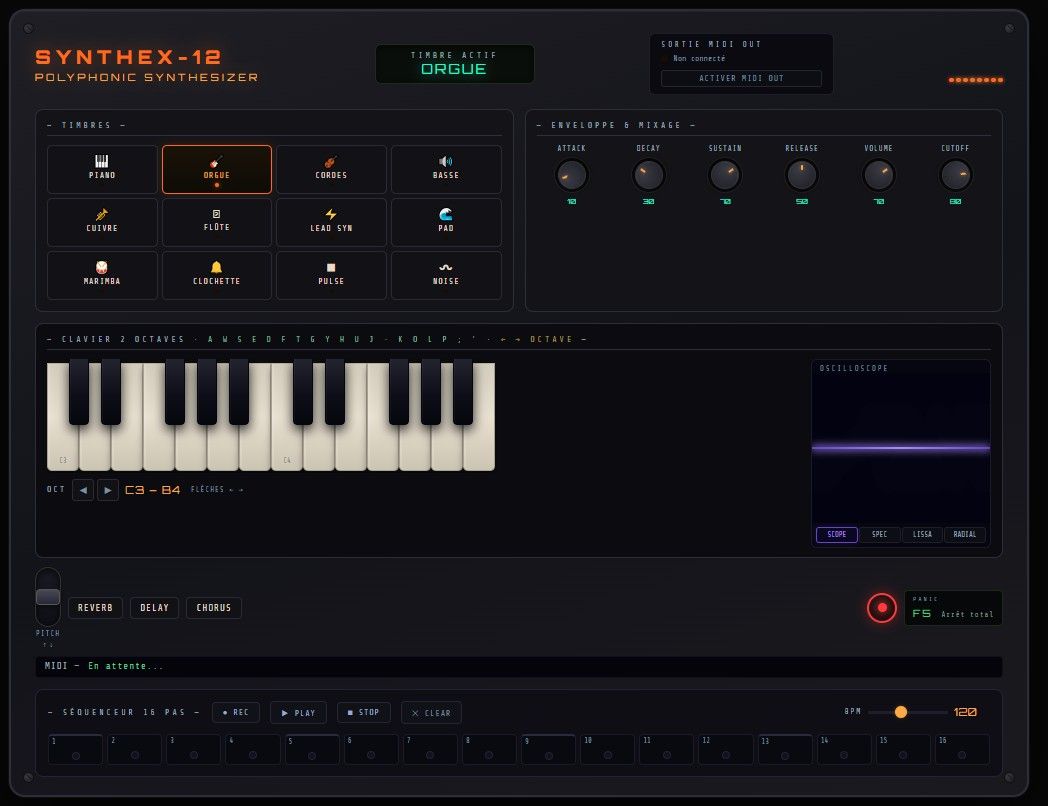
Task: Hit the red PANIC stop button
Action: point(881,608)
